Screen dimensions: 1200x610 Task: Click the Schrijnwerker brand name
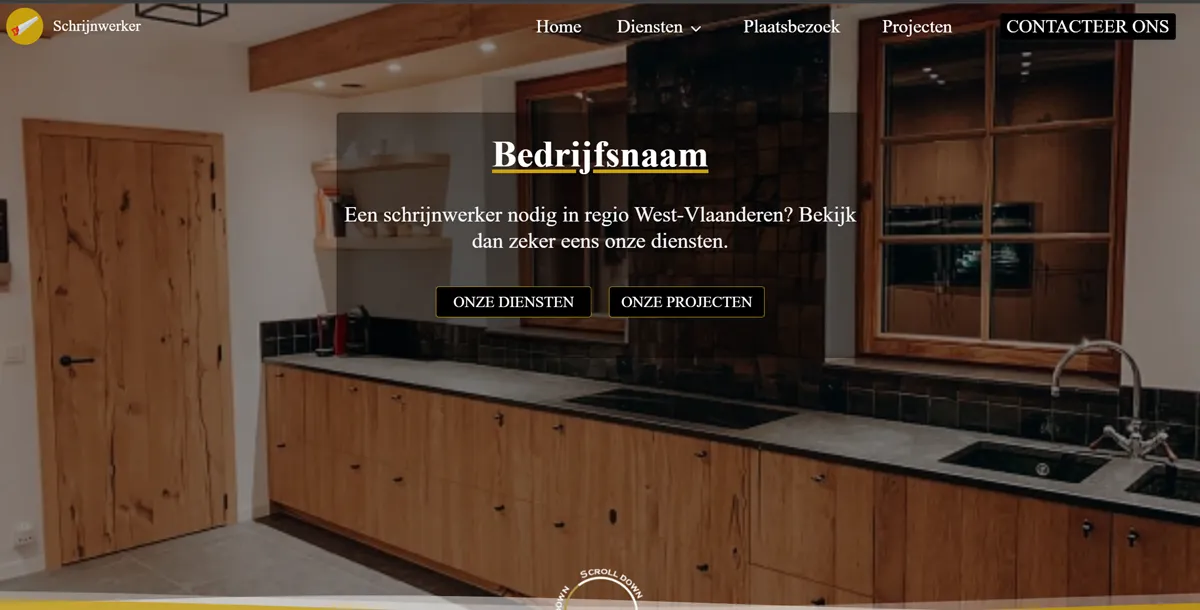click(97, 26)
